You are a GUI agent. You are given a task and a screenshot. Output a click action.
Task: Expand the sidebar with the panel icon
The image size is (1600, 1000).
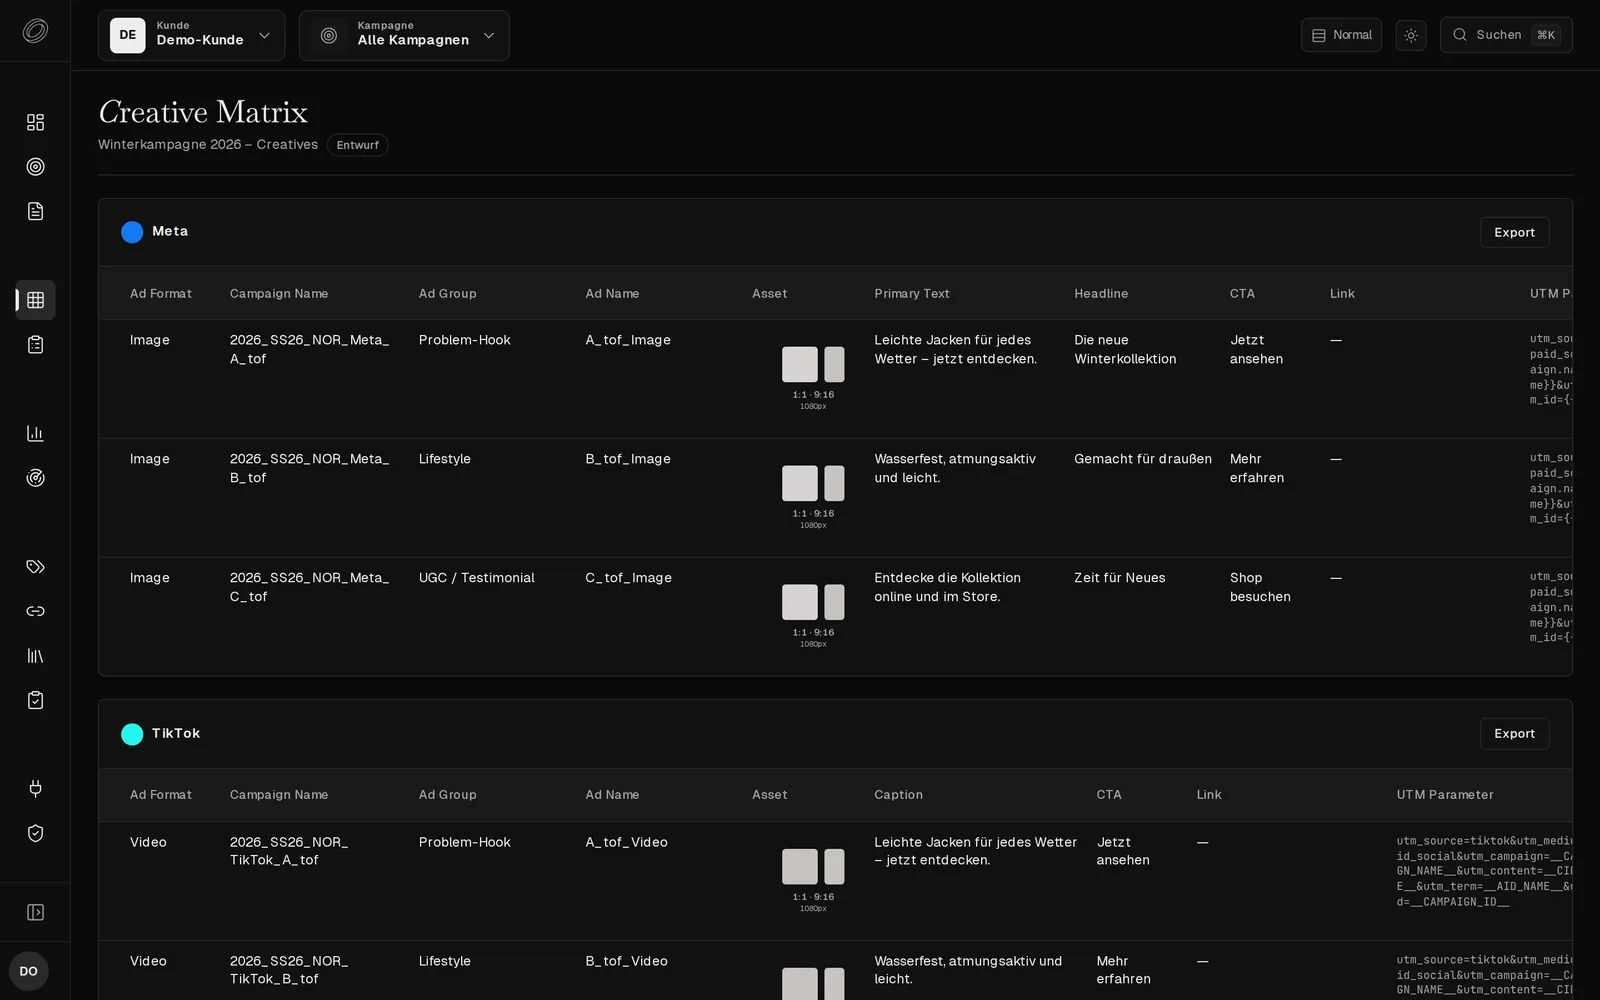(35, 912)
